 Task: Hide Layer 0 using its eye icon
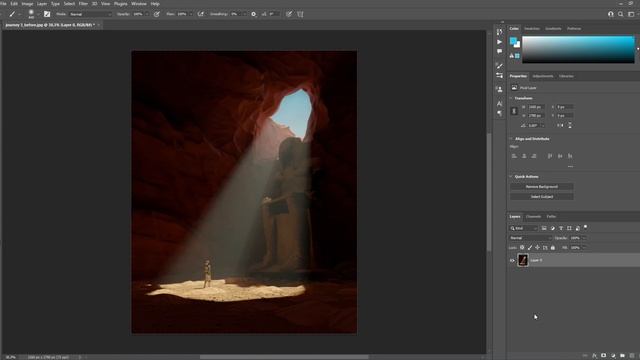[x=512, y=260]
